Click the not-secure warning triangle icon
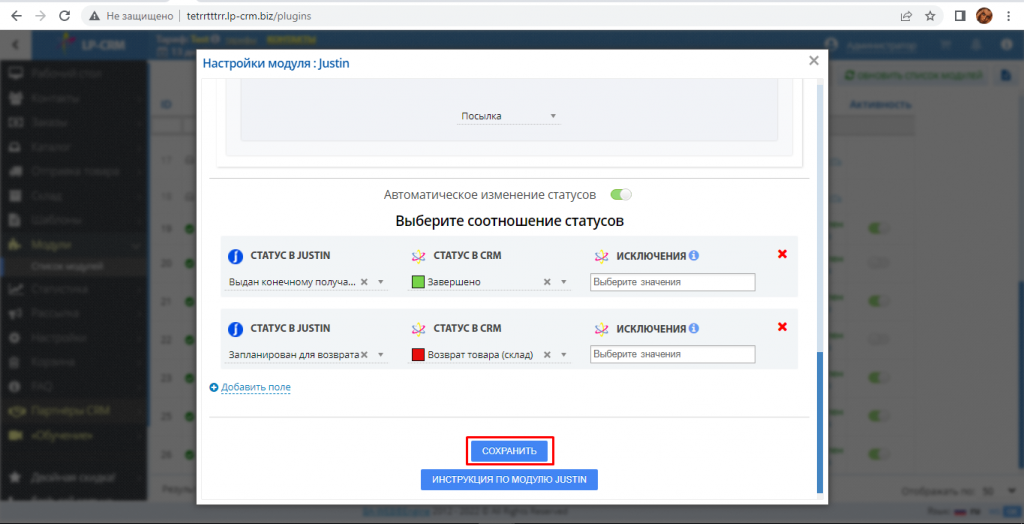1024x524 pixels. pyautogui.click(x=95, y=16)
